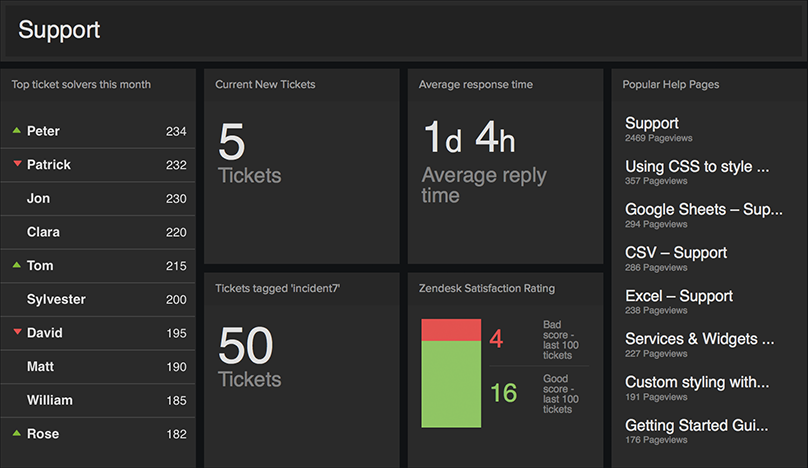808x468 pixels.
Task: Open the Using CSS to style help page
Action: point(696,166)
